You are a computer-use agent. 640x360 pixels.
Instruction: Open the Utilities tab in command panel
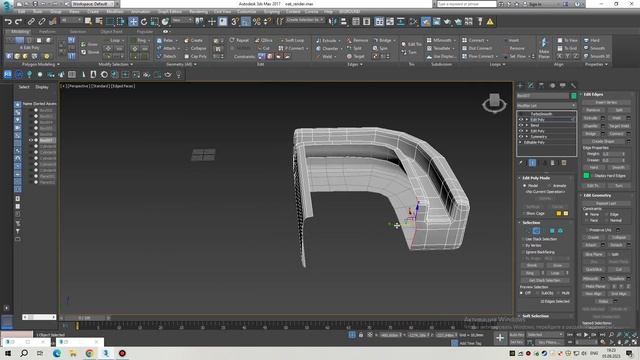[573, 85]
